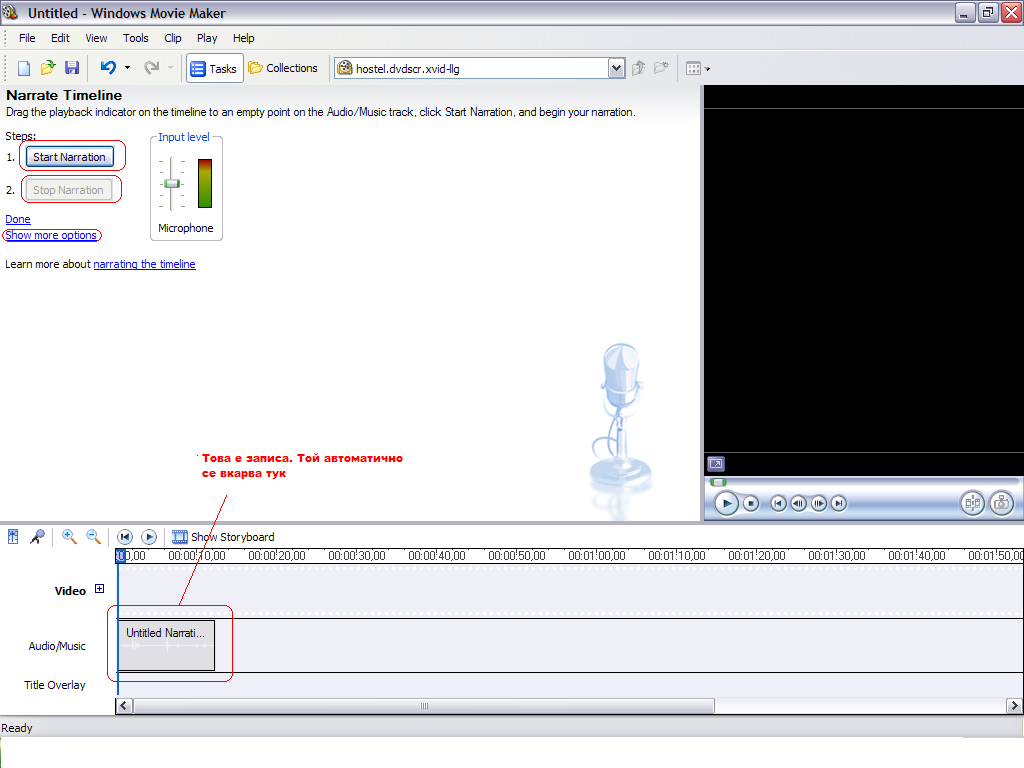Click the monitor Forward button
1024x768 pixels.
[839, 504]
